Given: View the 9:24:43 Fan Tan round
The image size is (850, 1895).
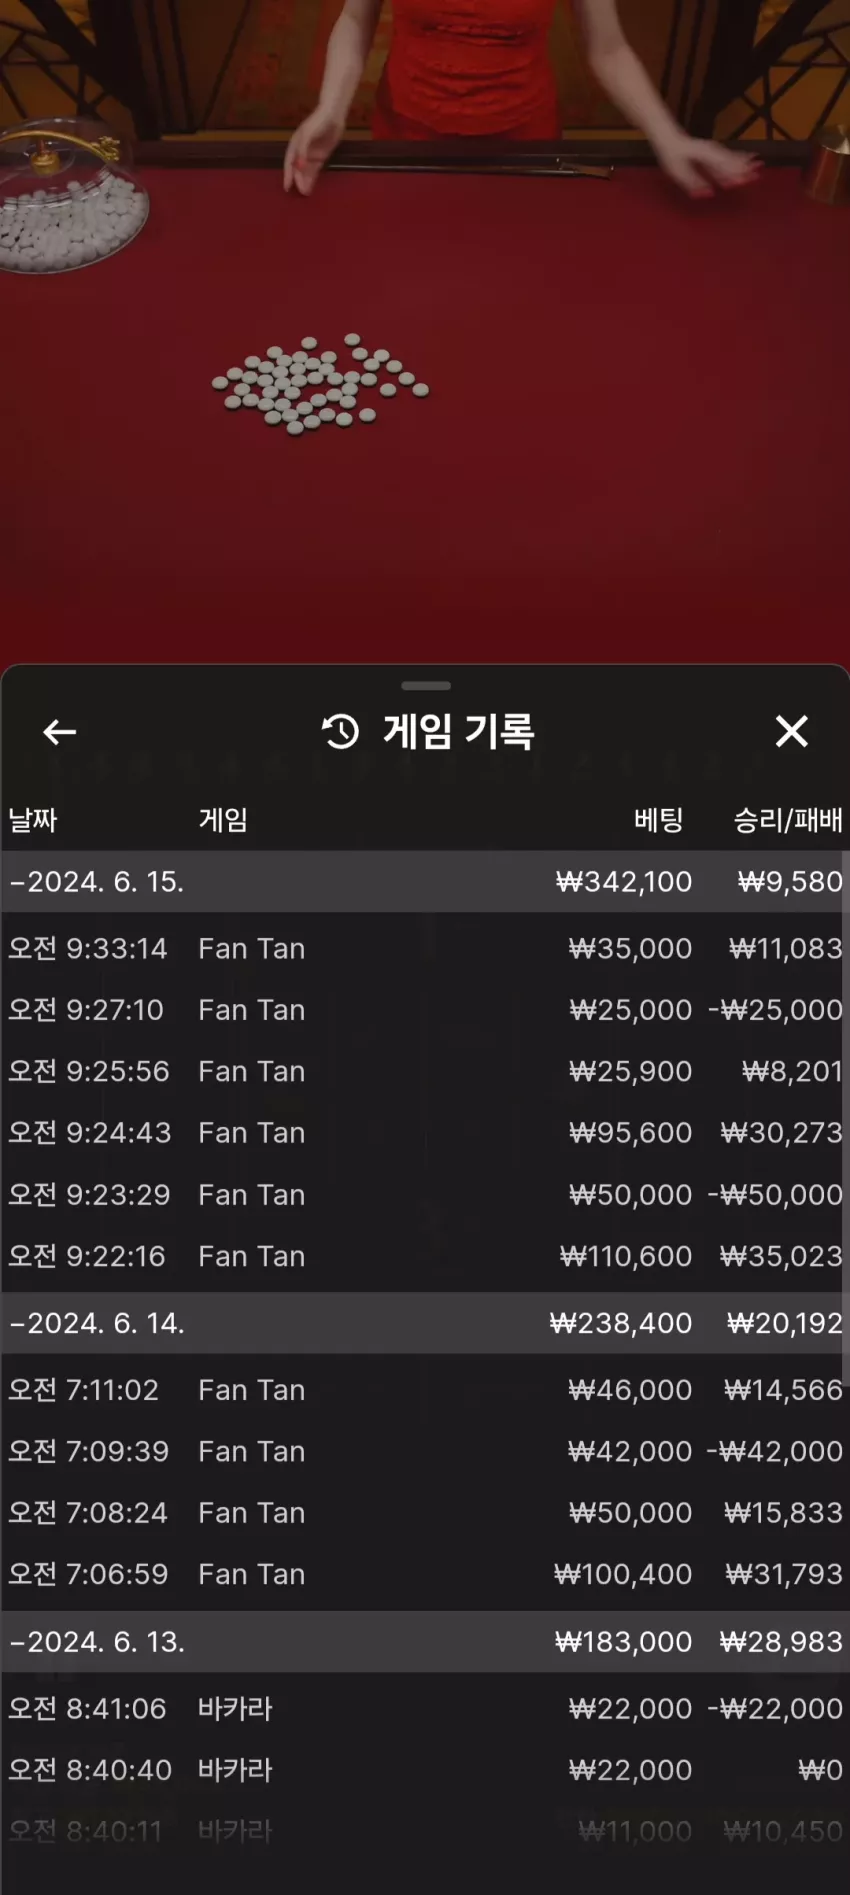Looking at the screenshot, I should click(425, 1133).
